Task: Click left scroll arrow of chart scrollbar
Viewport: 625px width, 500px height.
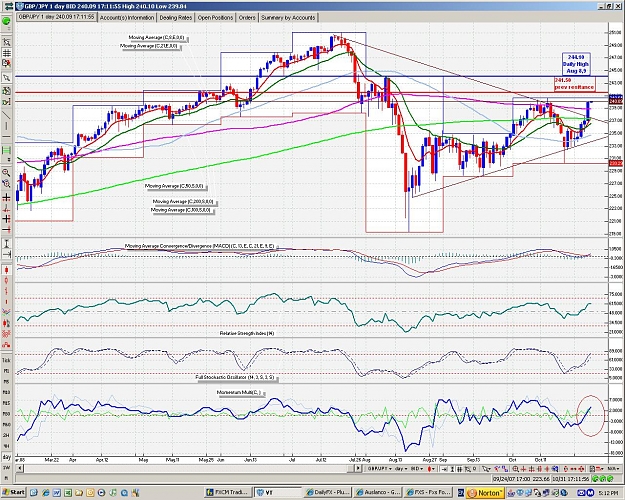Action: [18, 469]
